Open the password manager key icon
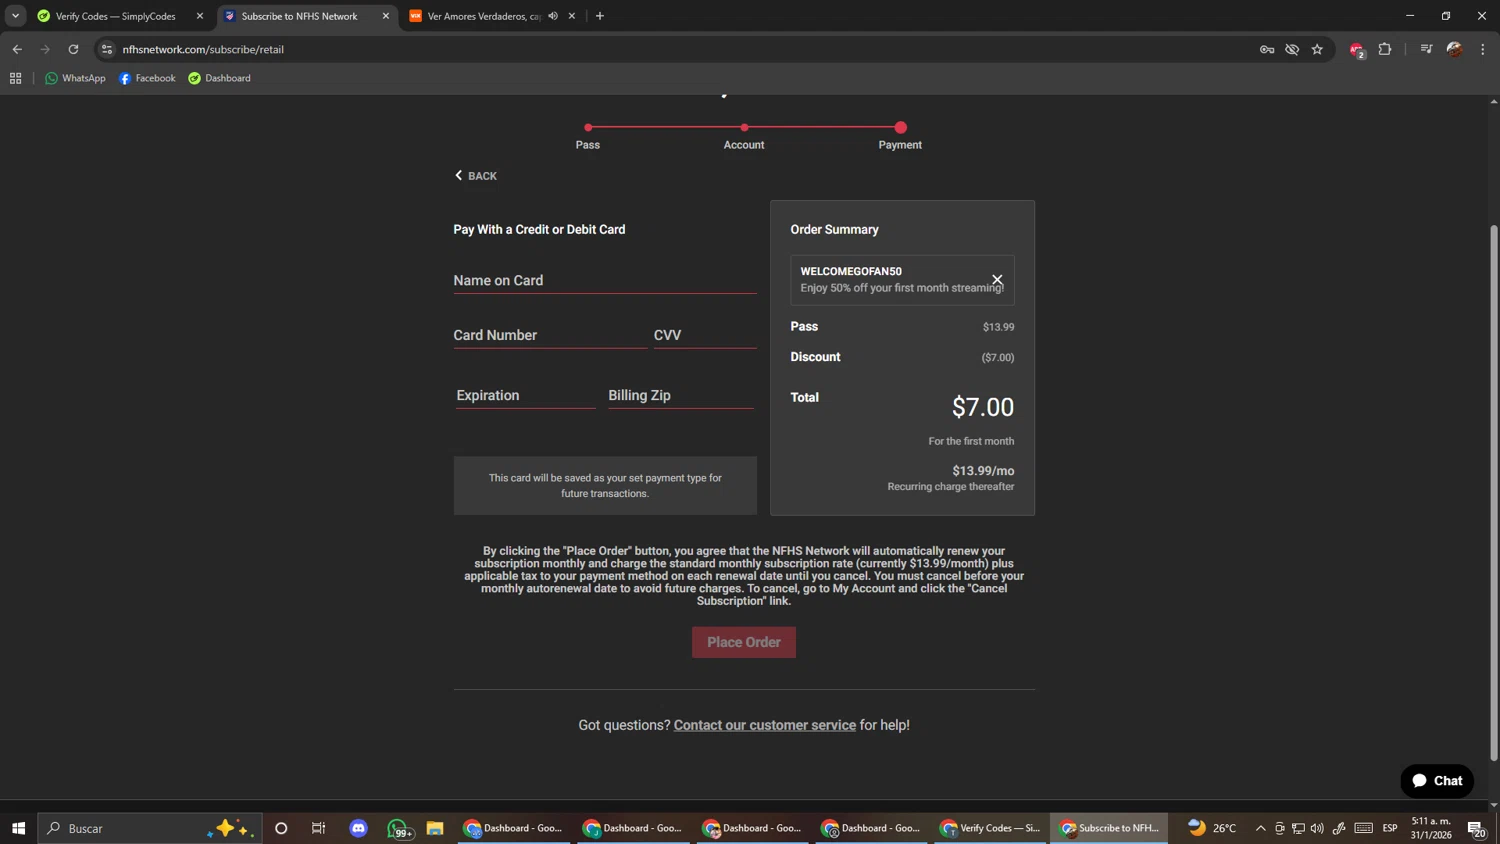This screenshot has width=1500, height=844. (1267, 49)
